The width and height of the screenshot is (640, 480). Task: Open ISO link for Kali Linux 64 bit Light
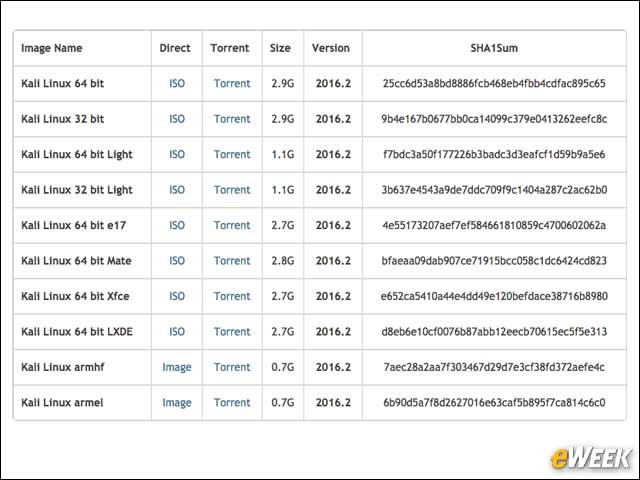(177, 154)
